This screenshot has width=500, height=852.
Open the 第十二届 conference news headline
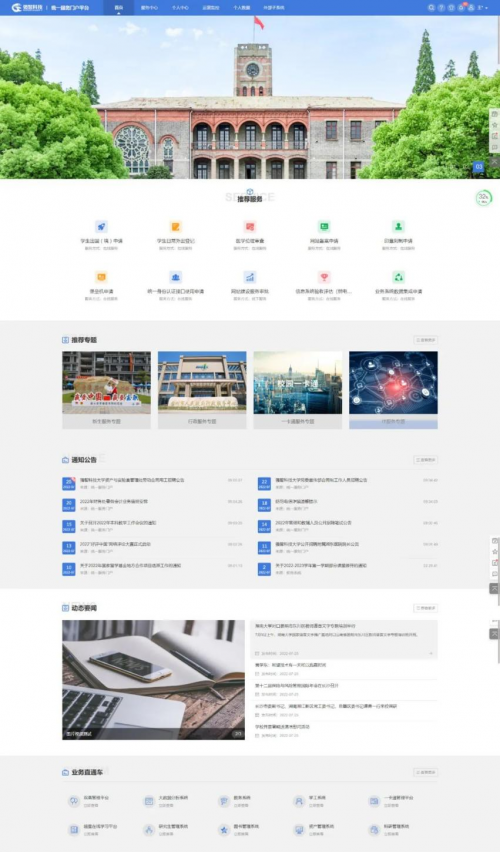(x=297, y=686)
